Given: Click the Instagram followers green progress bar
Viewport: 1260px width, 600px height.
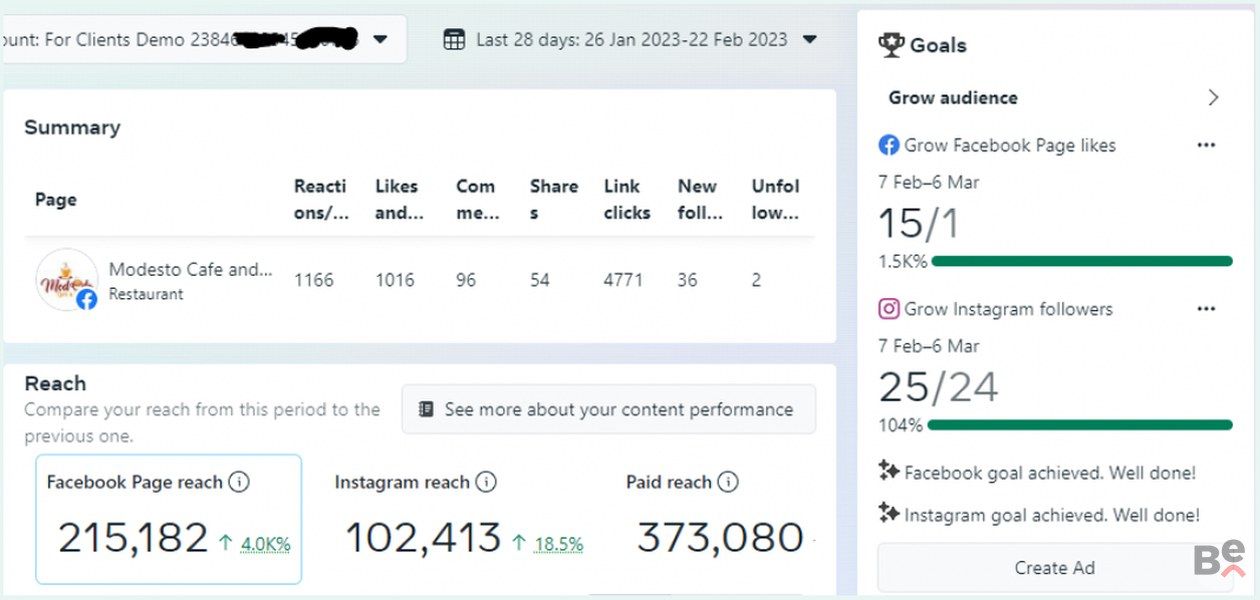Looking at the screenshot, I should point(1080,425).
